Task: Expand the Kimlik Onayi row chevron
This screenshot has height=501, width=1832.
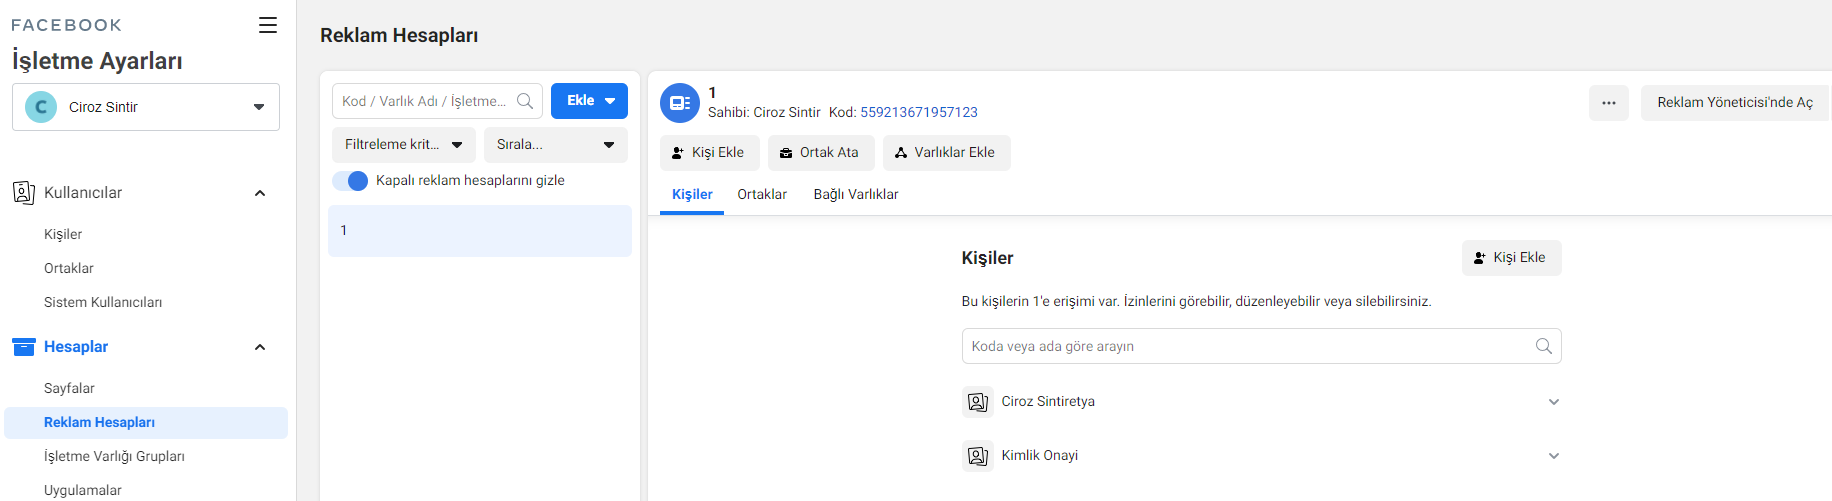Action: tap(1554, 456)
